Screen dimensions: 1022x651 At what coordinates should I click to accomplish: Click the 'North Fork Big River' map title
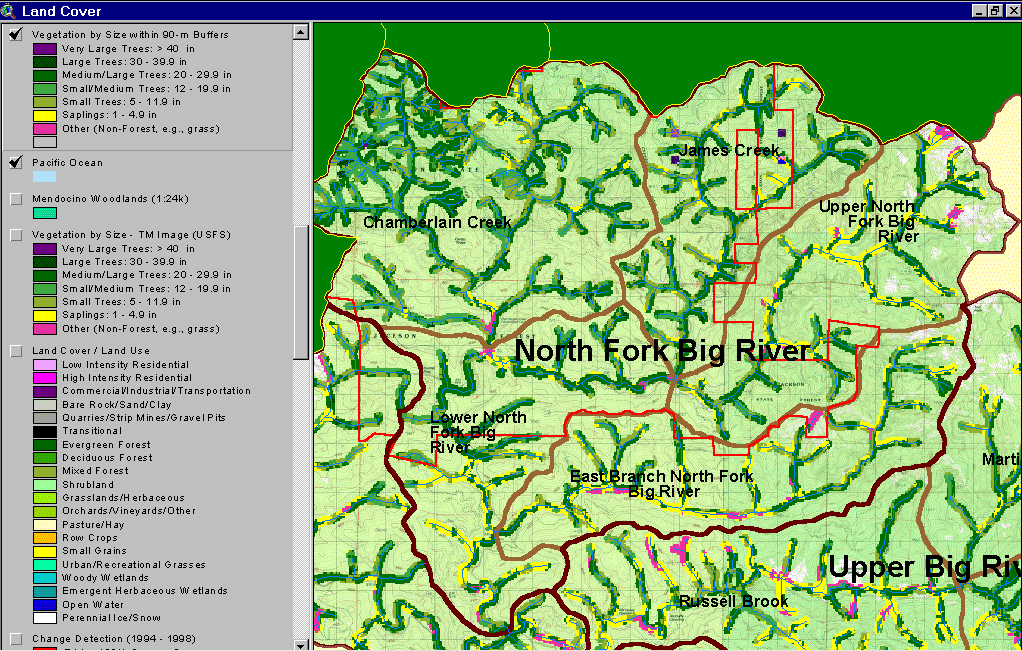pyautogui.click(x=662, y=351)
